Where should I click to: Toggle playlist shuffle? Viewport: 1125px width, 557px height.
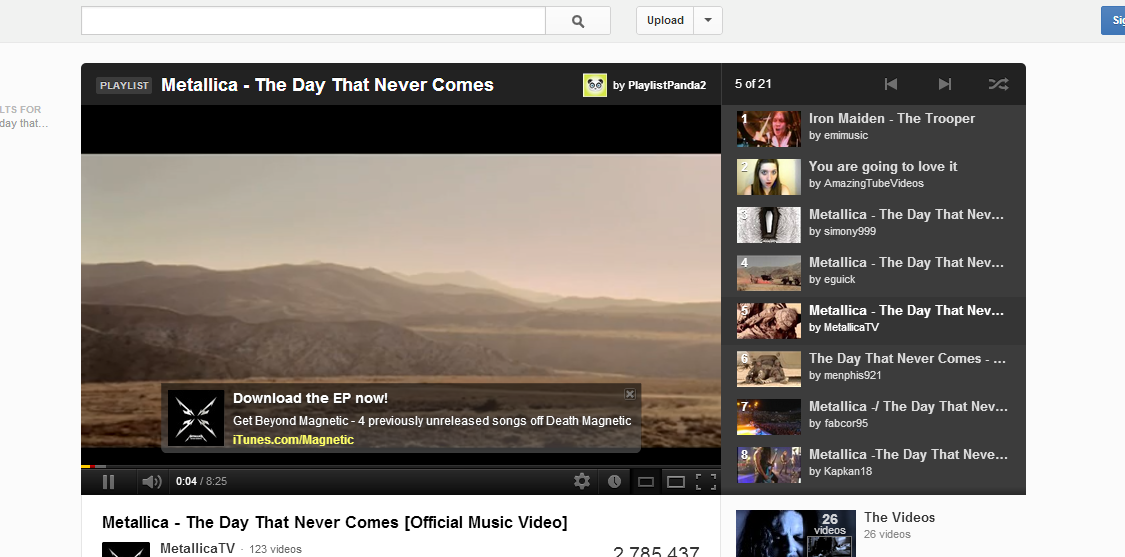998,84
